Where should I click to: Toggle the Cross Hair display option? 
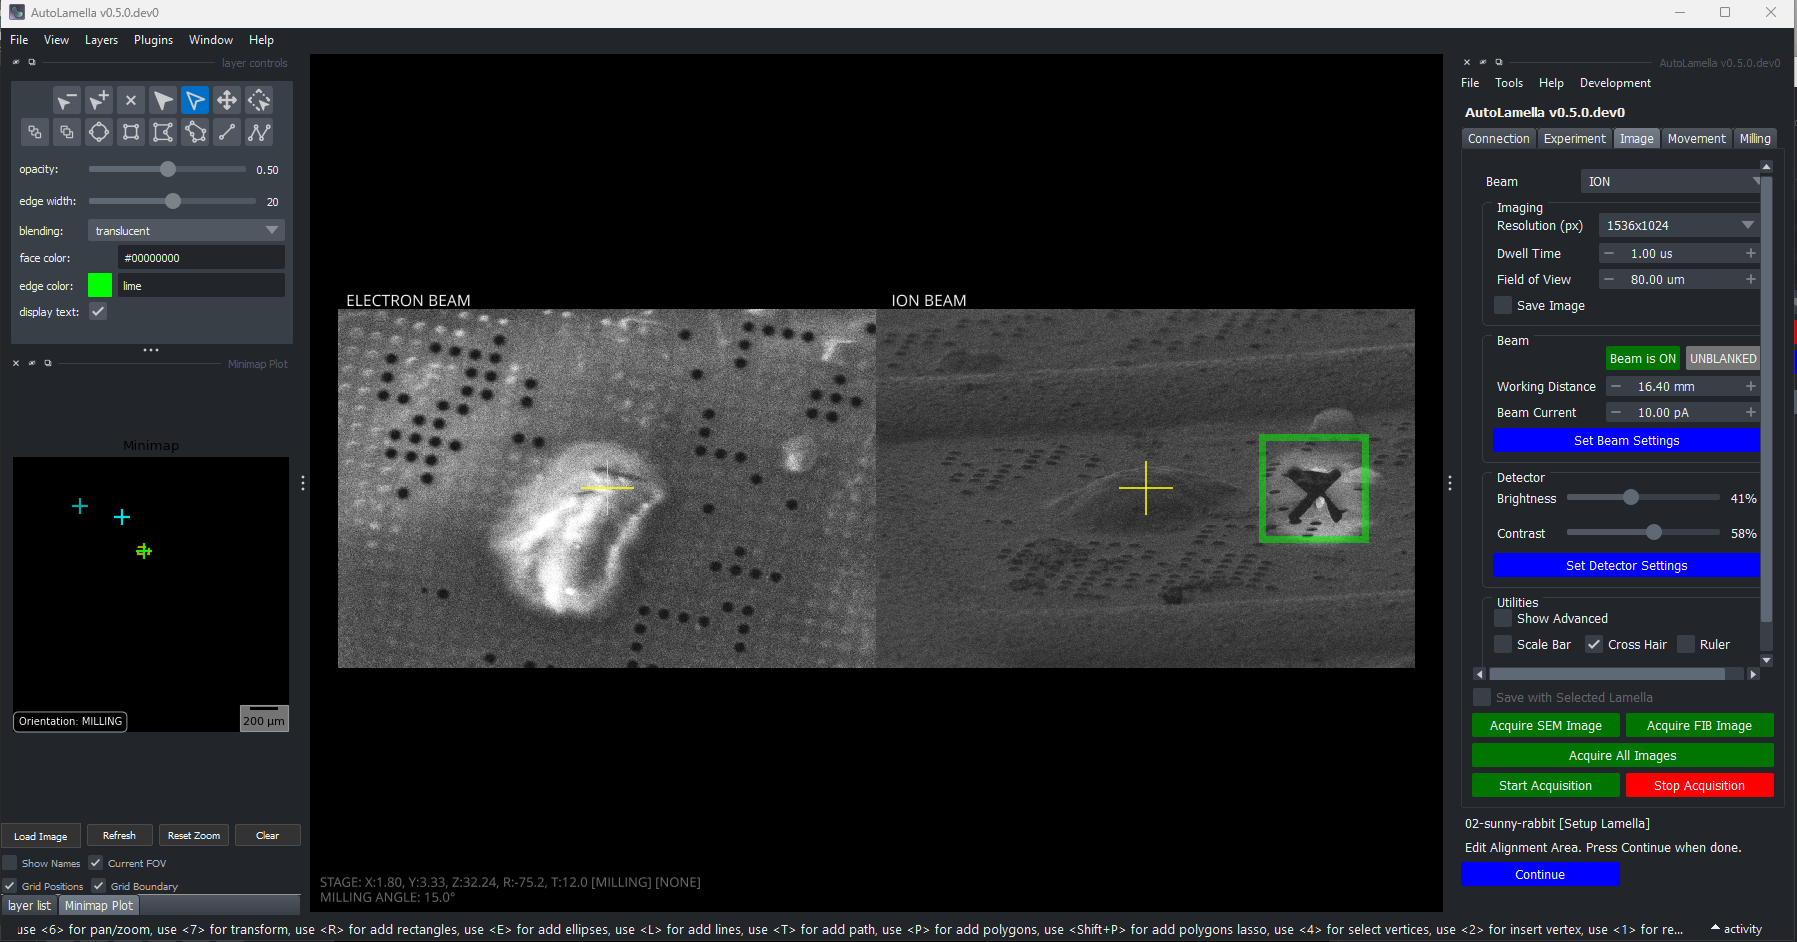click(x=1592, y=645)
